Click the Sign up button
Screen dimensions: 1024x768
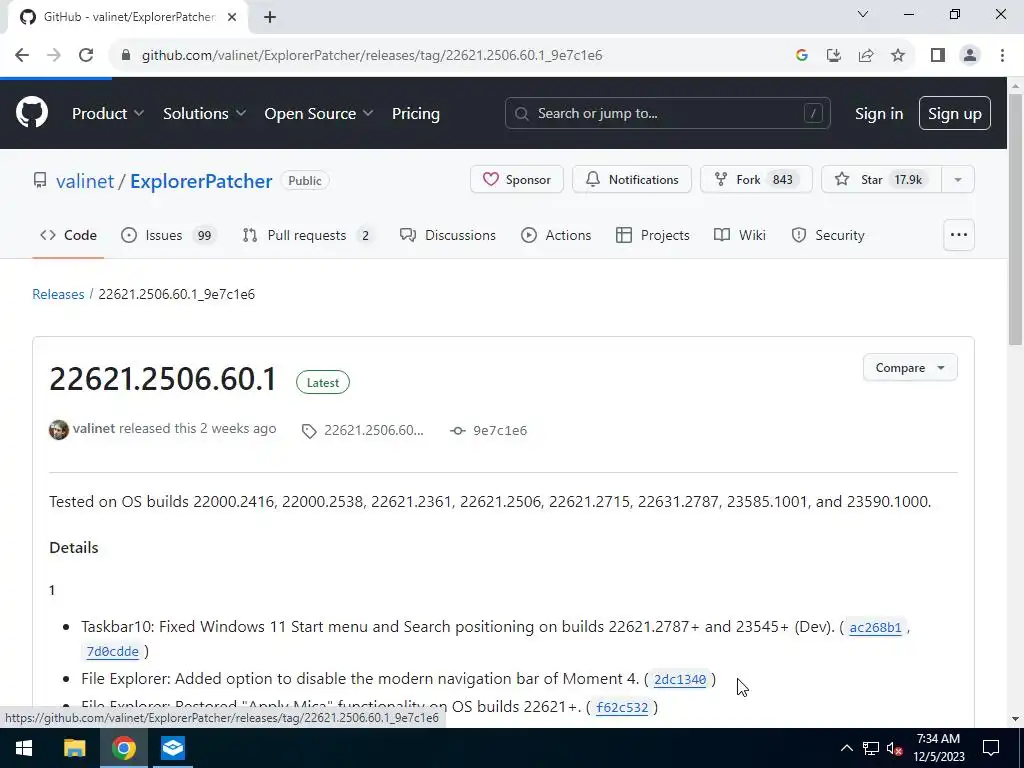[x=955, y=113]
